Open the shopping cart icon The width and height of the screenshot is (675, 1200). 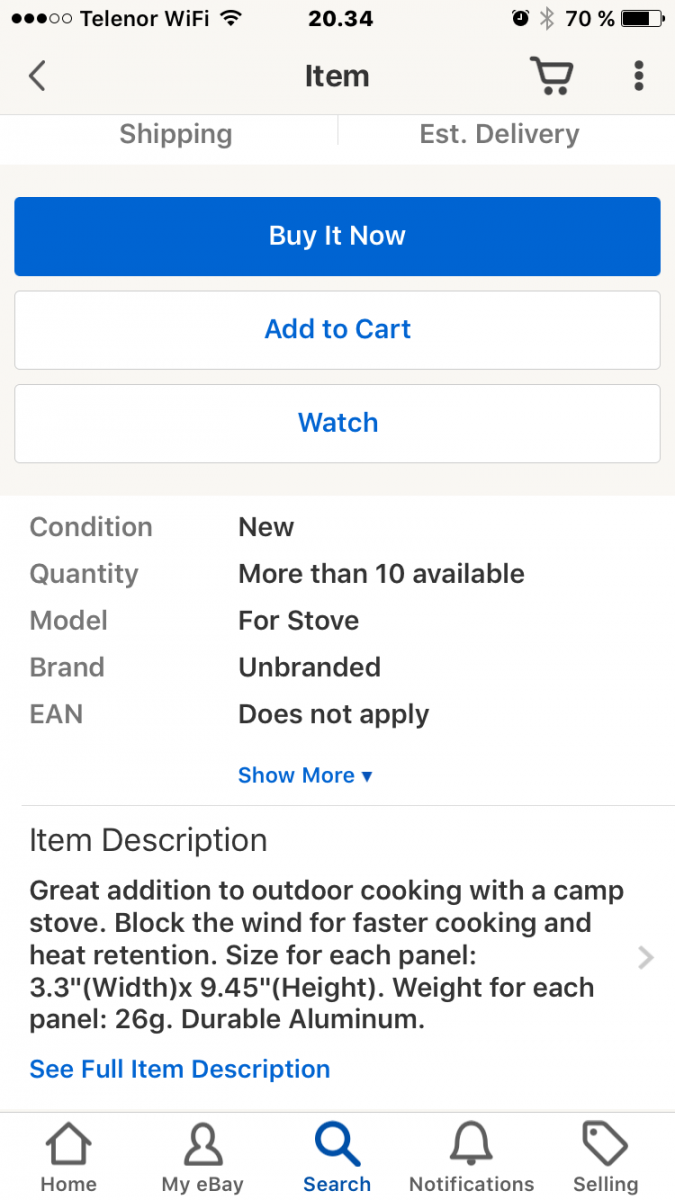[550, 76]
